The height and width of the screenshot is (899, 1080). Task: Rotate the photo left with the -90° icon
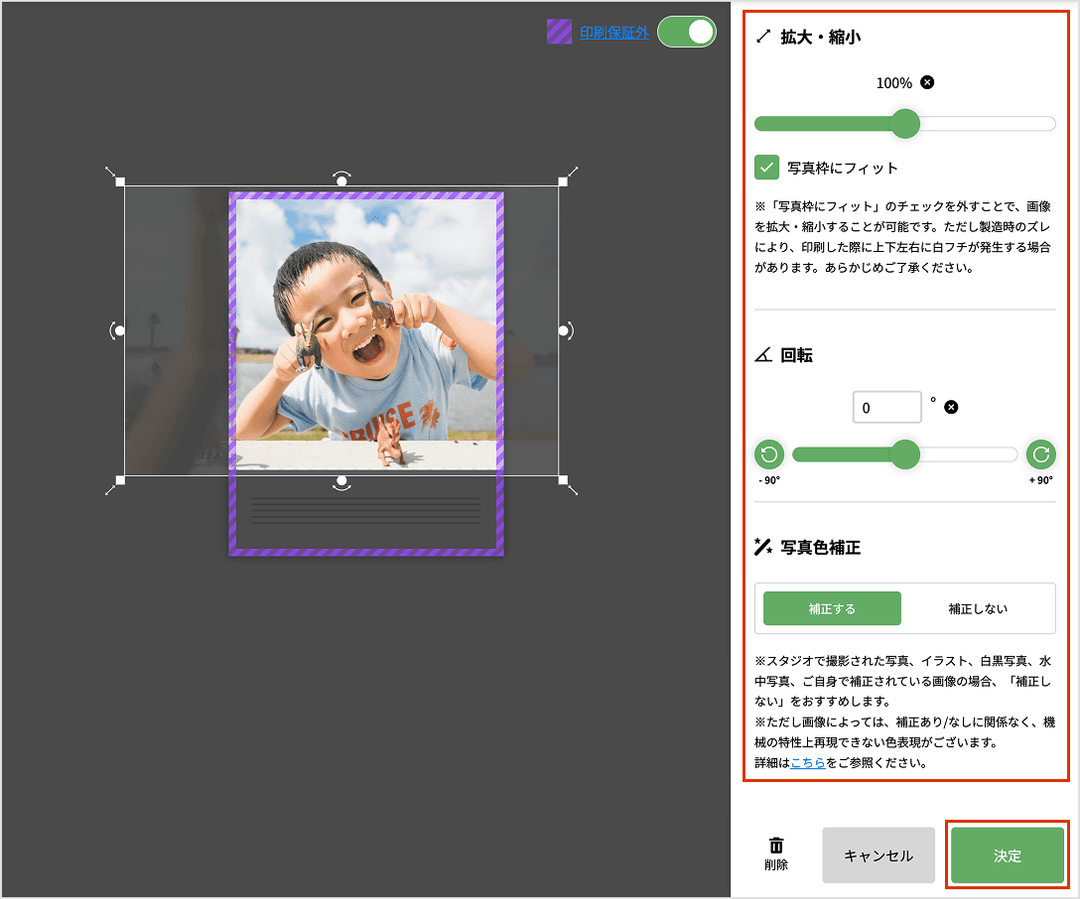768,455
